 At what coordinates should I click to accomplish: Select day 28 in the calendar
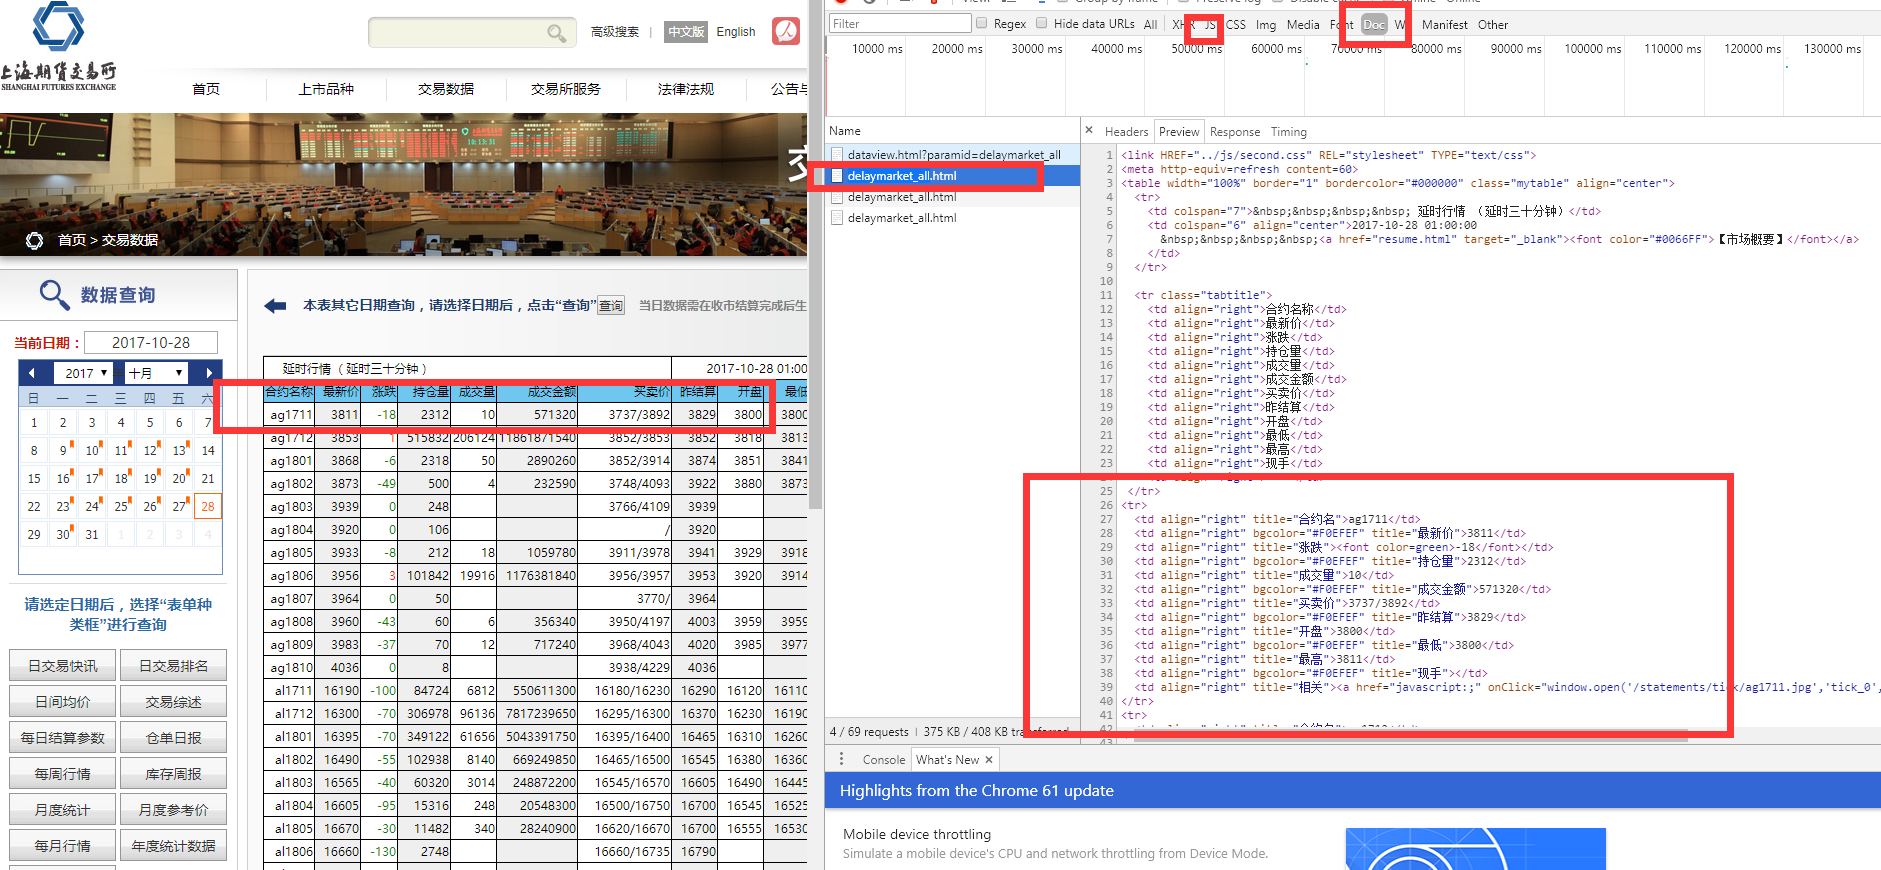click(208, 507)
